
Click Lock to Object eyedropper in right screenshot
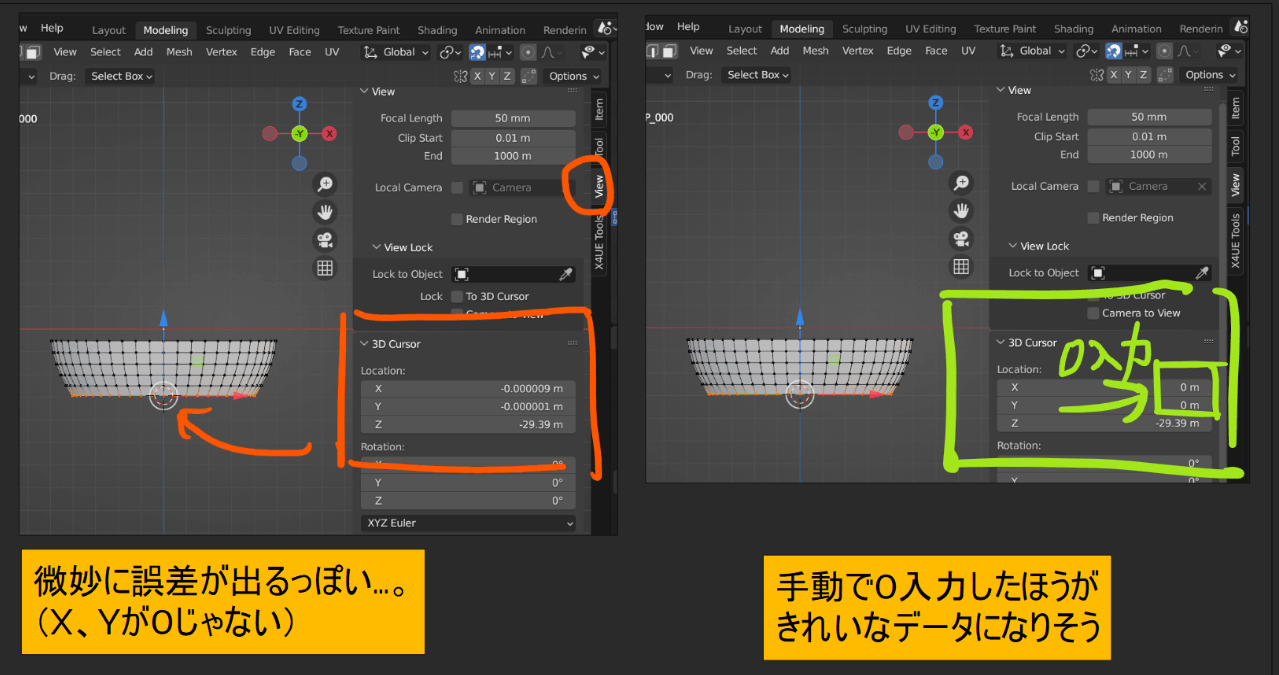pyautogui.click(x=1202, y=273)
